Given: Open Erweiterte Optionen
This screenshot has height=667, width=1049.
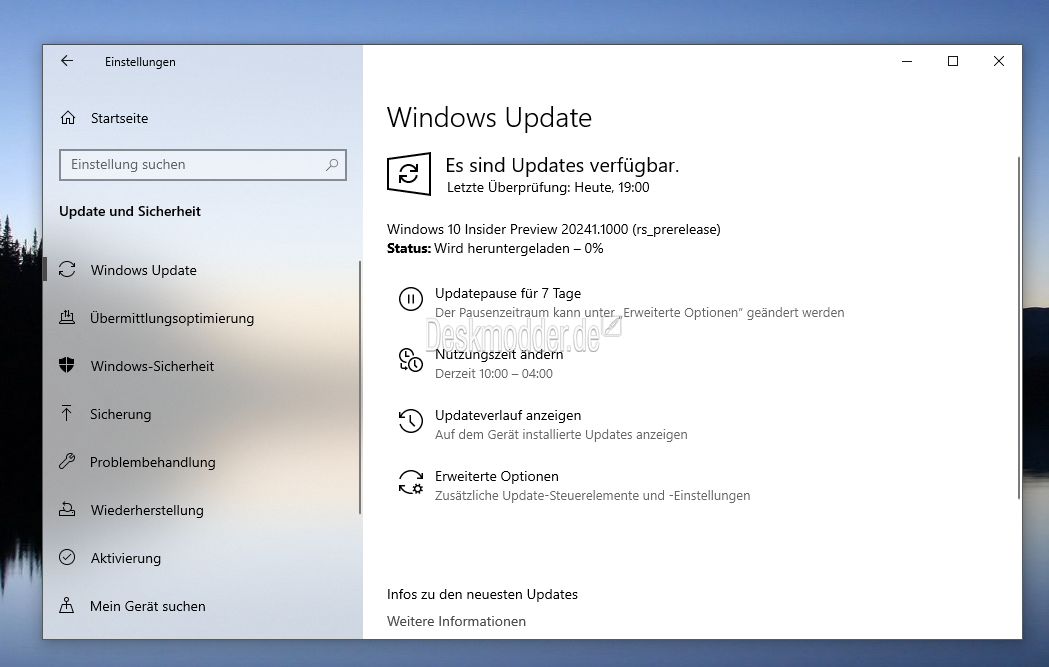Looking at the screenshot, I should click(x=496, y=476).
